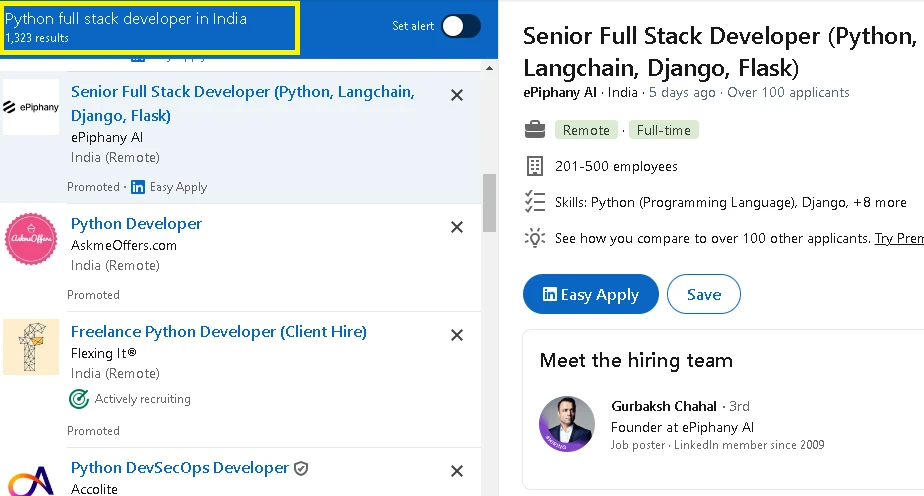Click the skills checklist icon

click(534, 201)
